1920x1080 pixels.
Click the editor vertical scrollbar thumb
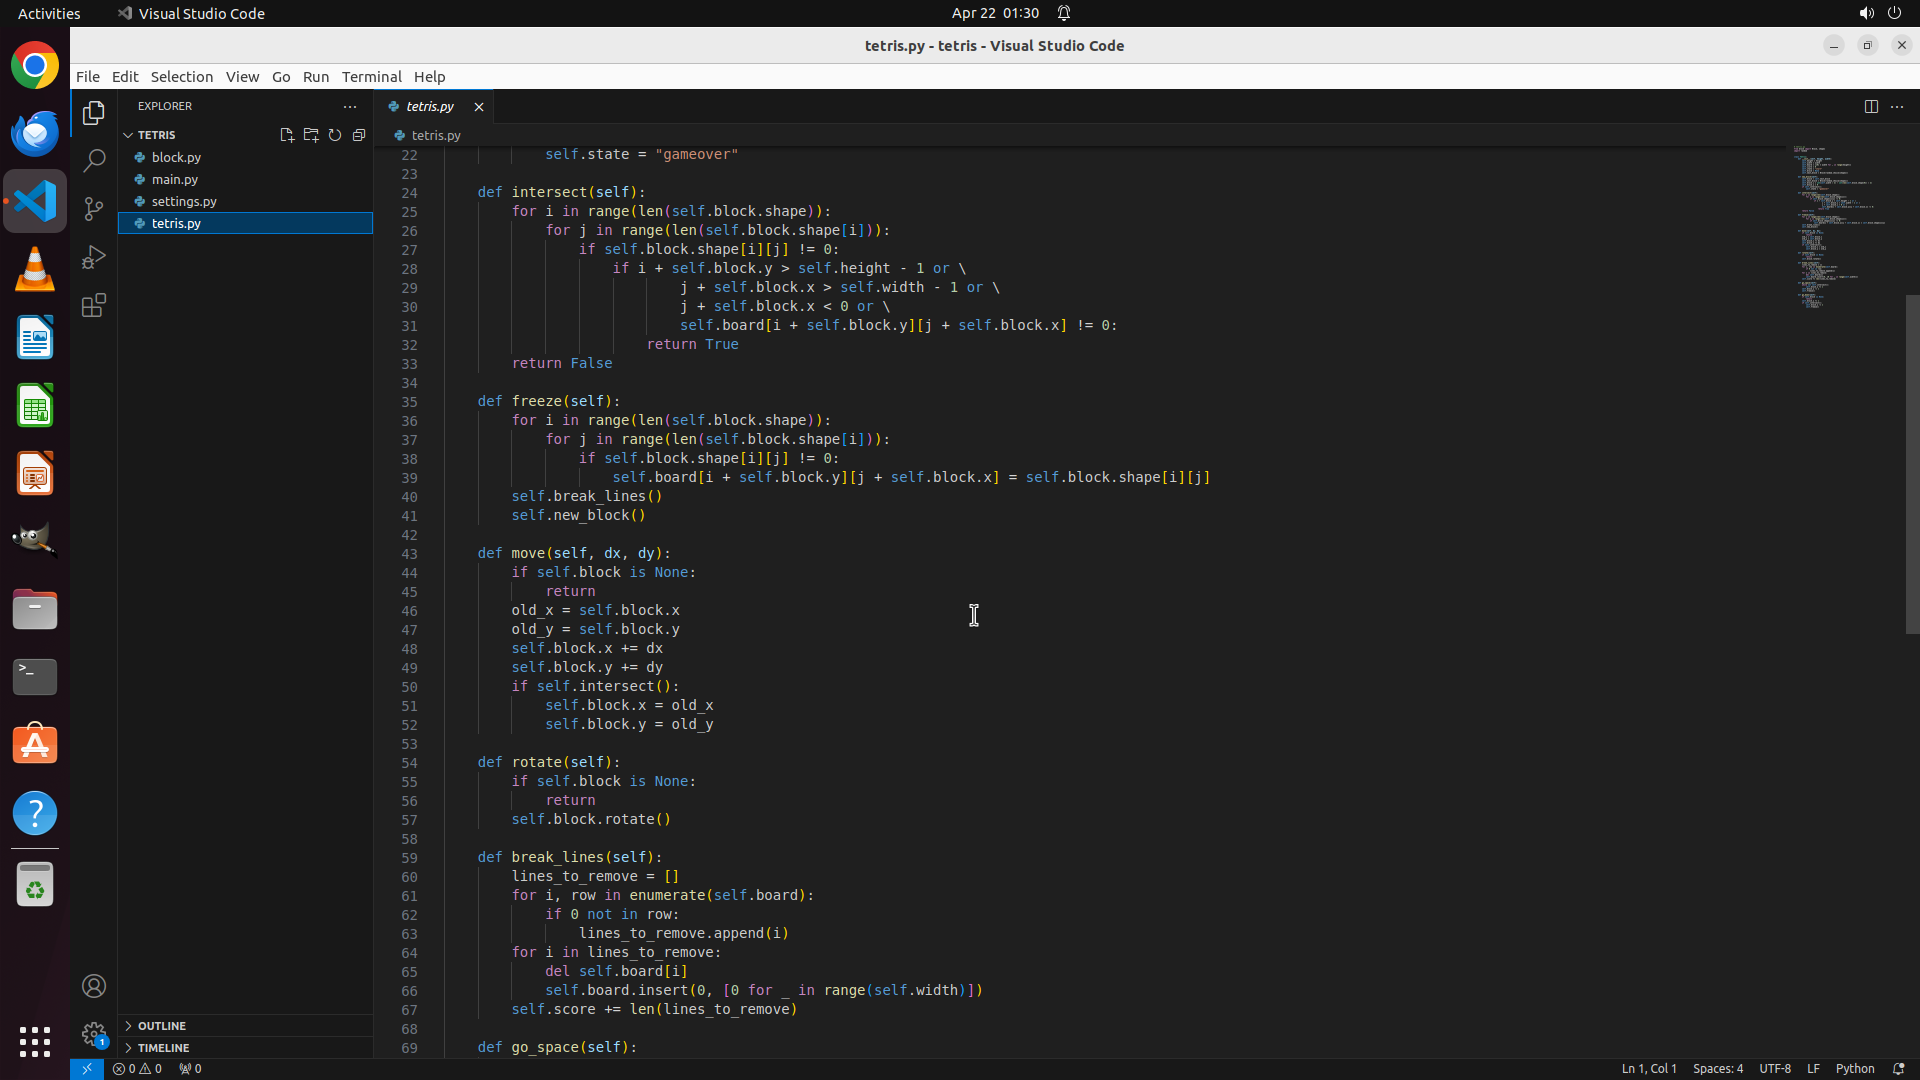[1912, 465]
